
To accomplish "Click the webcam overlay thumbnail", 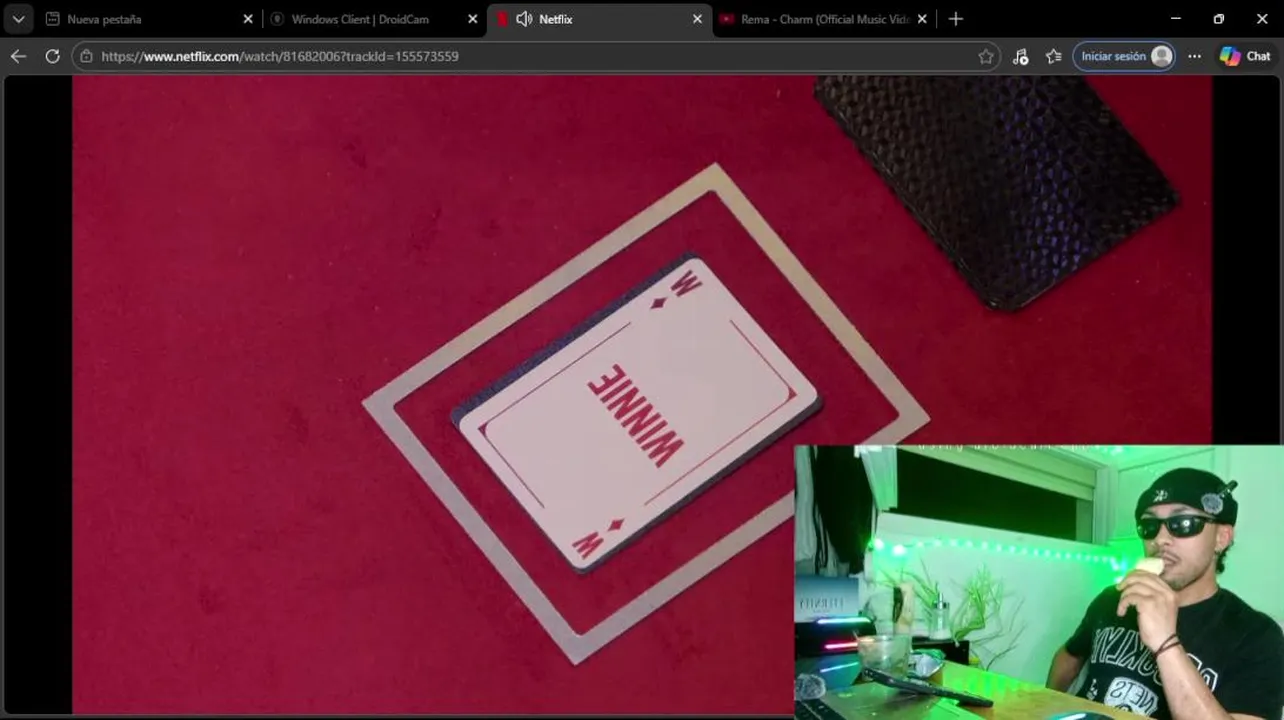I will click(1038, 582).
